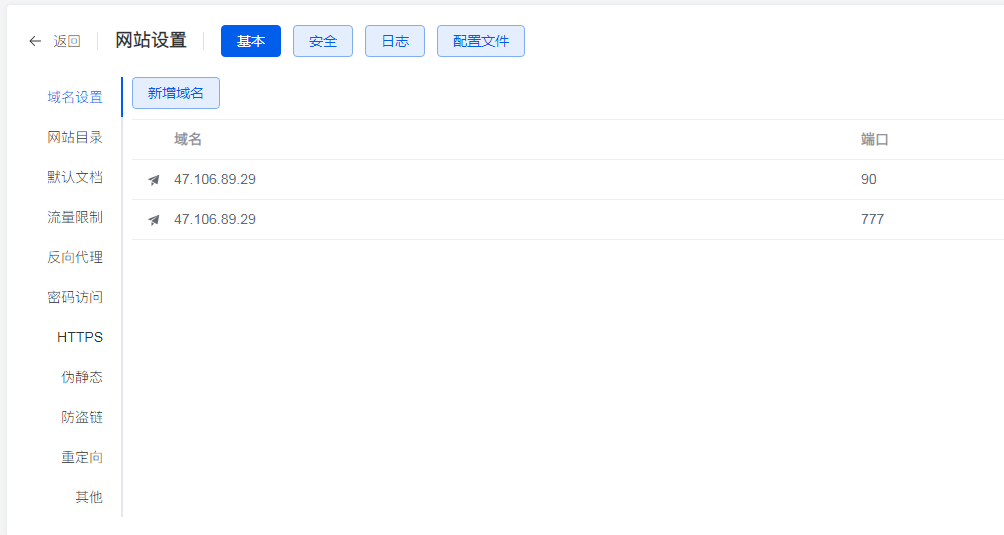
Task: Switch to the 安全 tab
Action: (x=323, y=41)
